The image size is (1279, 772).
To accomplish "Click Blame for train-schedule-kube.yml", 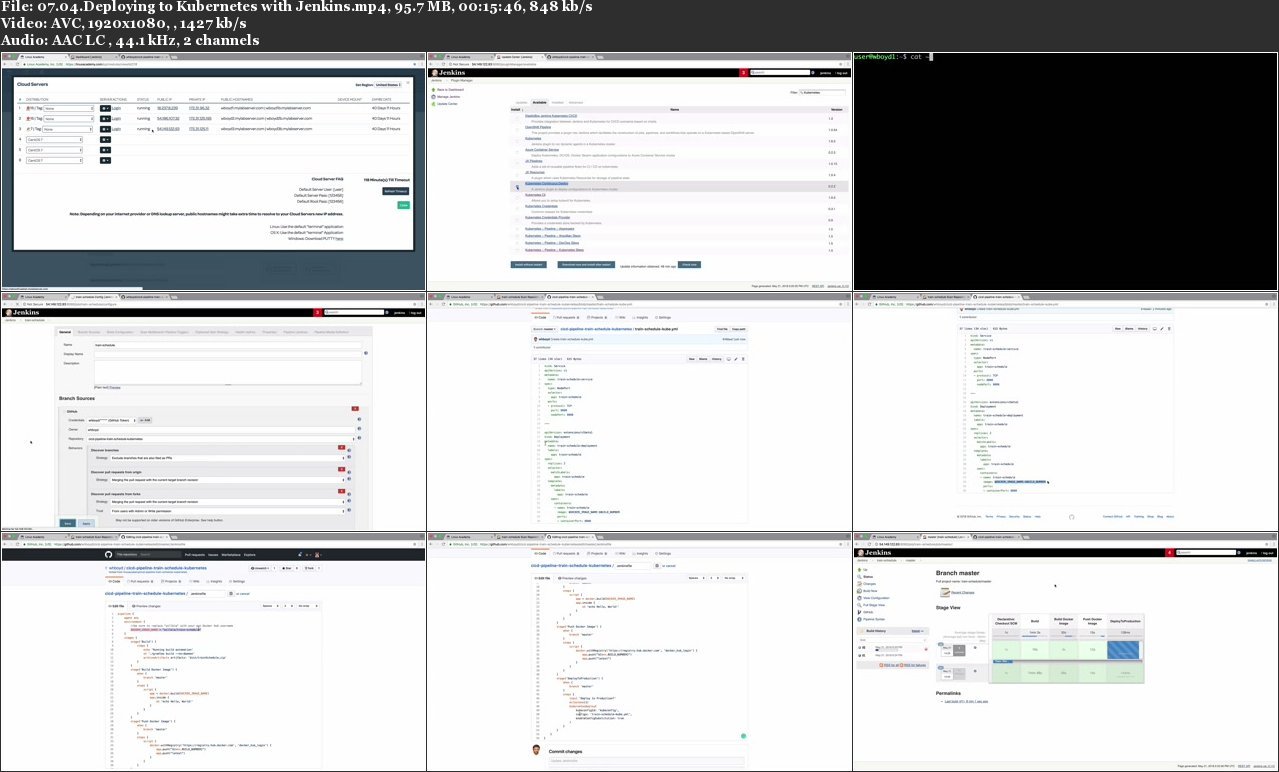I will (x=703, y=359).
